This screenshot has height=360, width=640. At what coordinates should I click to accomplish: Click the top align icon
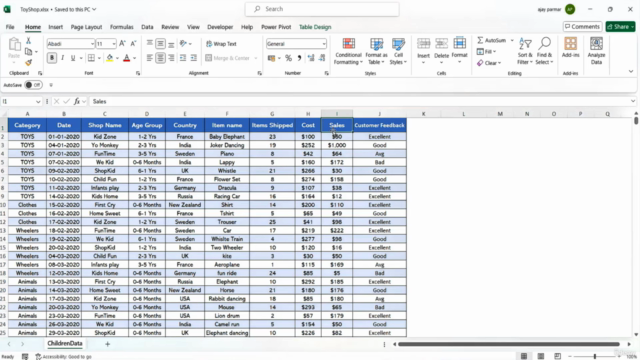click(x=150, y=44)
